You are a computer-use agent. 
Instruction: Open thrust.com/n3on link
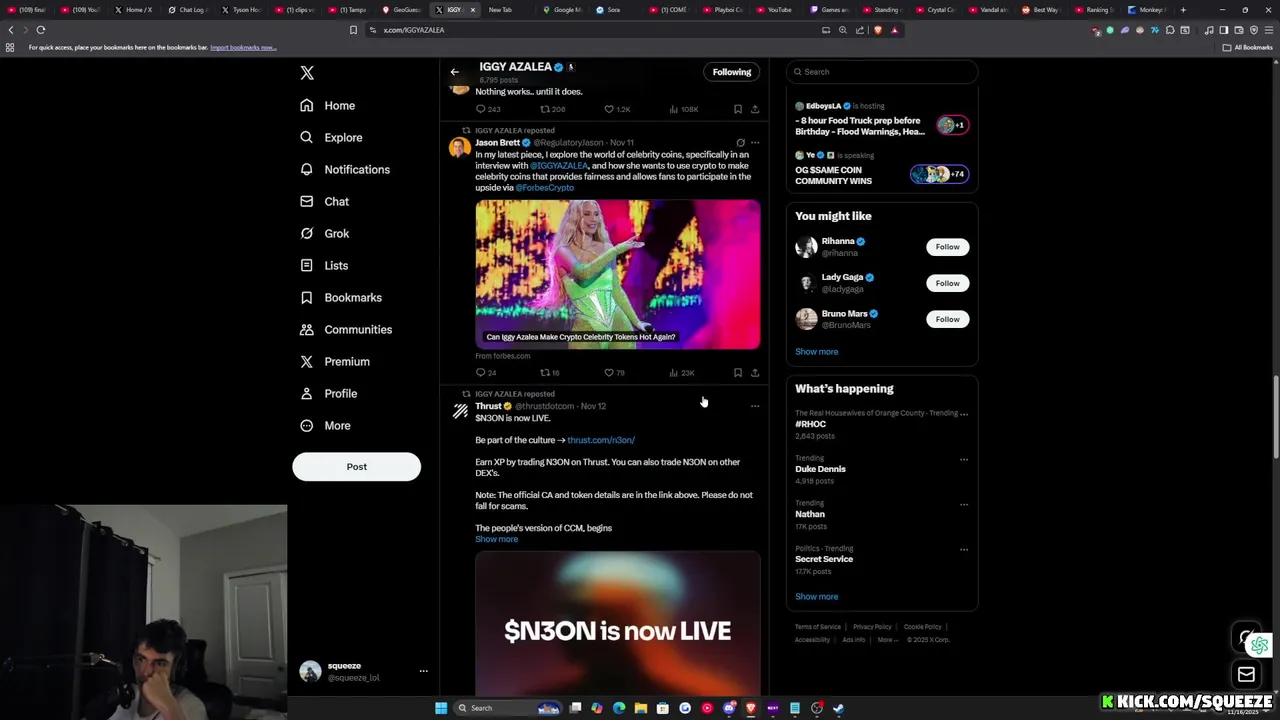coord(601,440)
